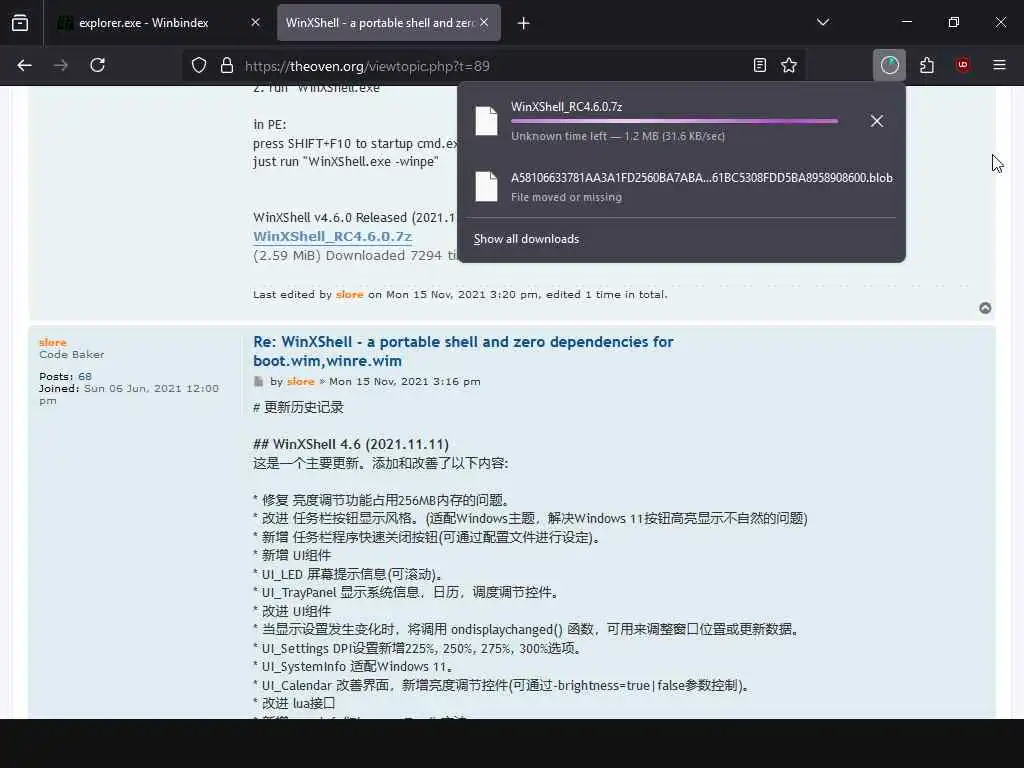Screen dimensions: 1024x768
Task: Show all downloads
Action: coord(526,239)
